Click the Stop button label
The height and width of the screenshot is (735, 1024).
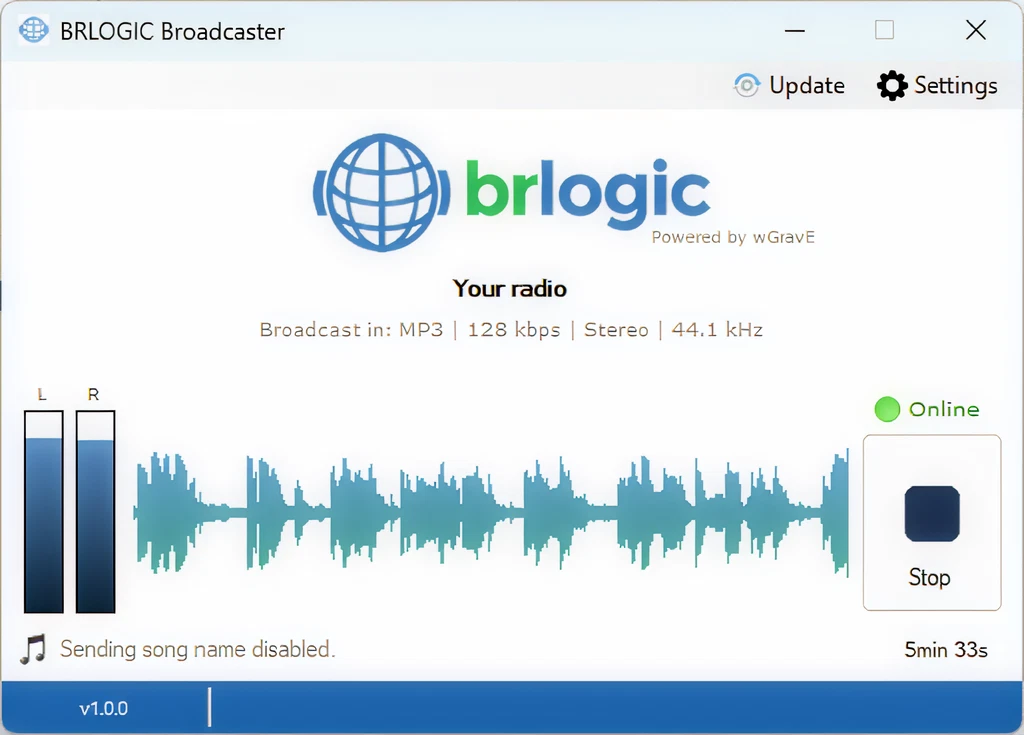929,578
